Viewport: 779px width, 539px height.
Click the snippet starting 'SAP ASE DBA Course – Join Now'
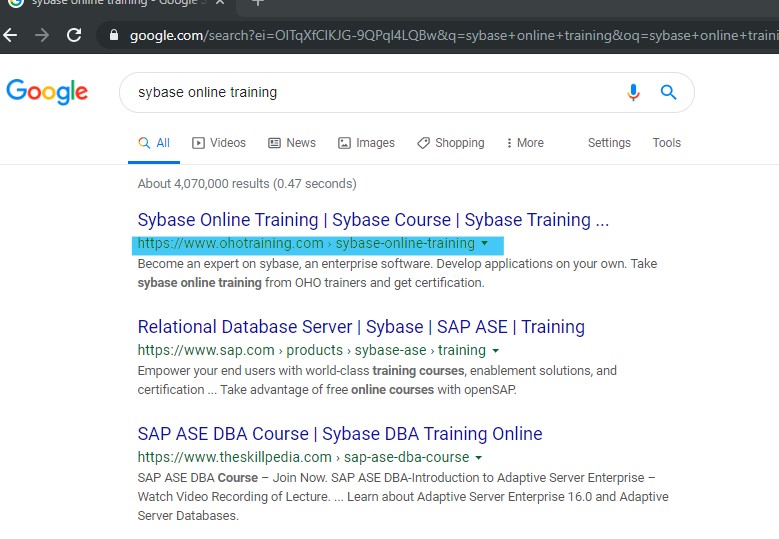403,497
